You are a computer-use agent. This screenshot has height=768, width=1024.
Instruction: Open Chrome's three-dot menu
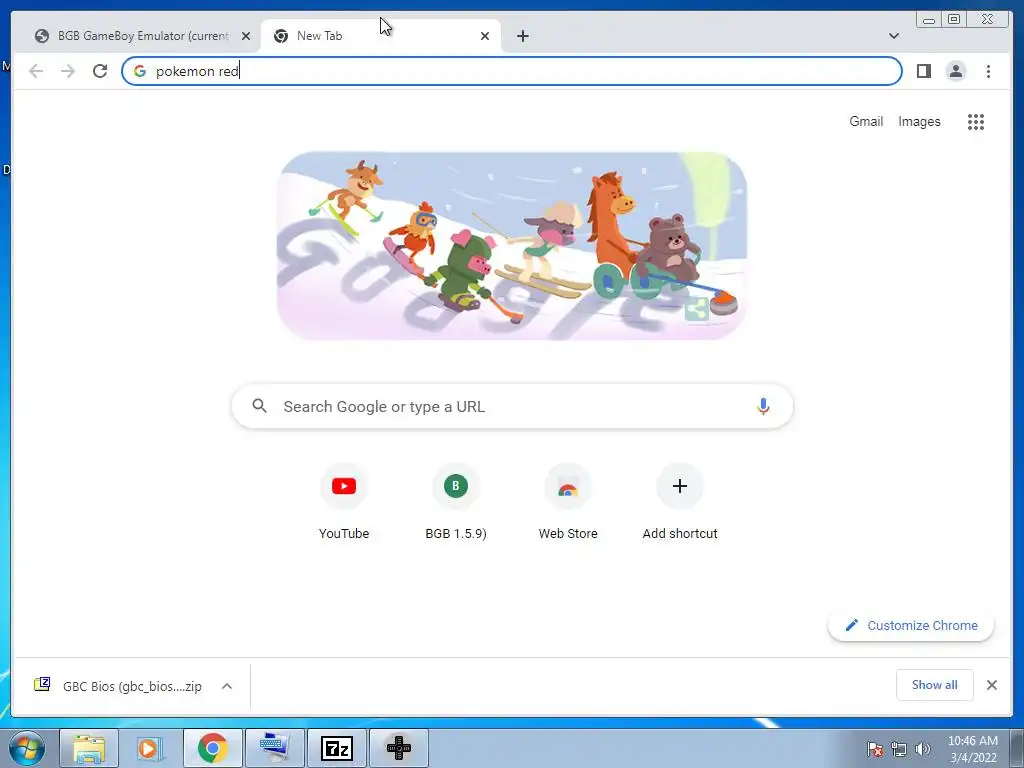[x=988, y=71]
